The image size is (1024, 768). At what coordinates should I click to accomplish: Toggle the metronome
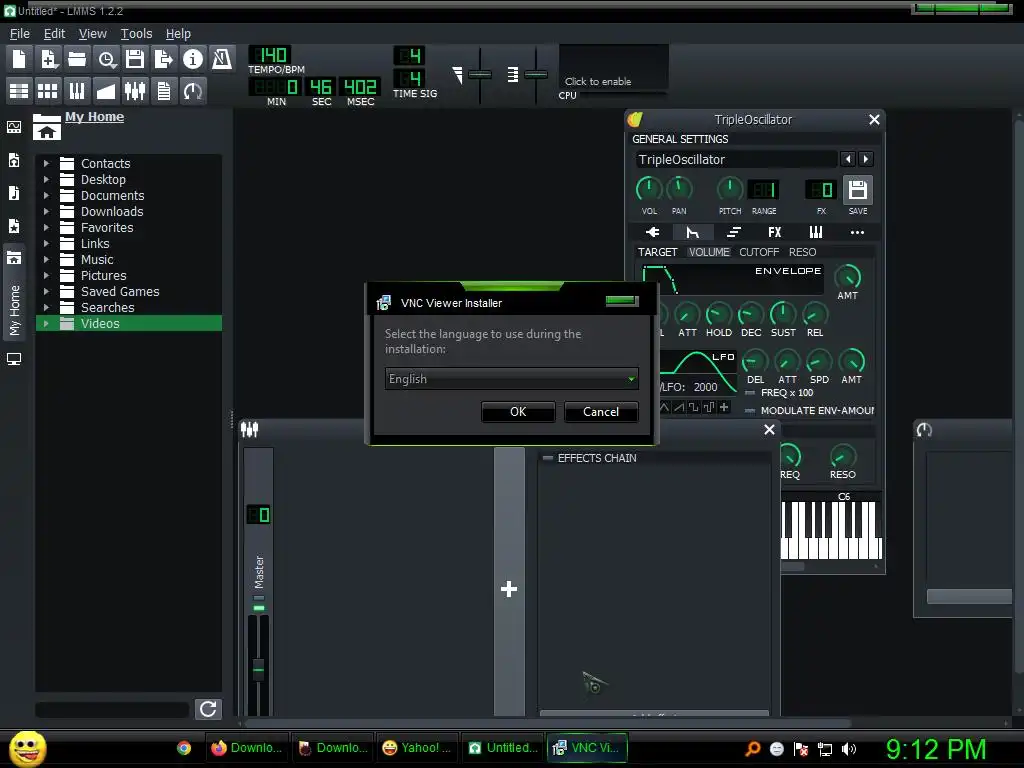tap(222, 59)
